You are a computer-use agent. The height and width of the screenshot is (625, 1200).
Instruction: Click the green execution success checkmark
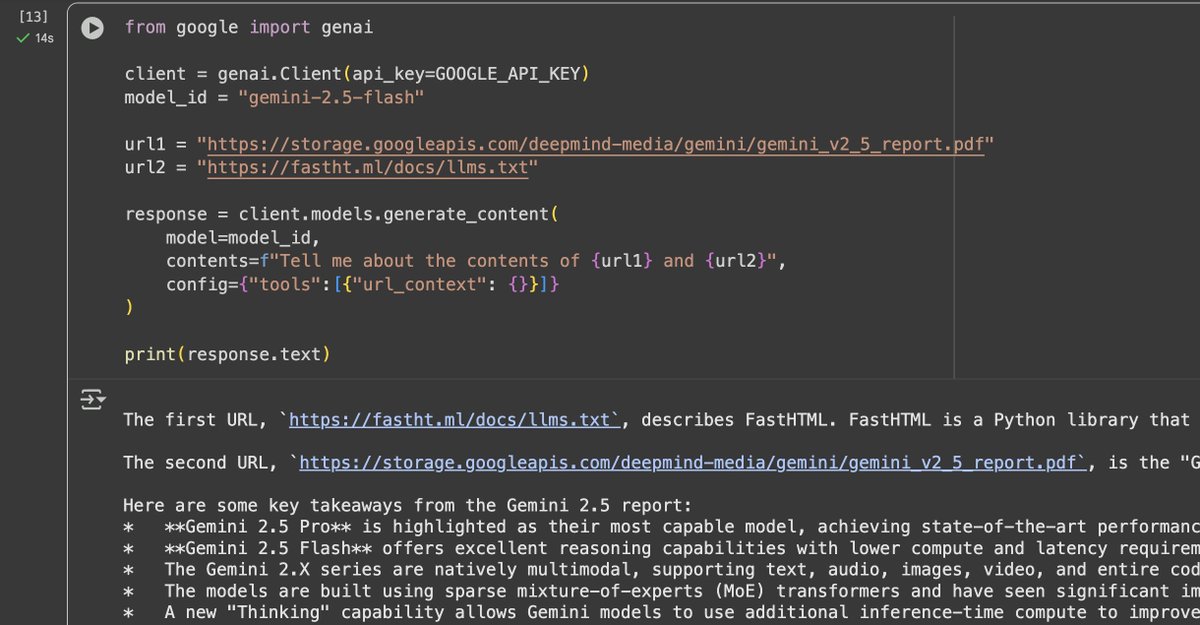tap(23, 38)
